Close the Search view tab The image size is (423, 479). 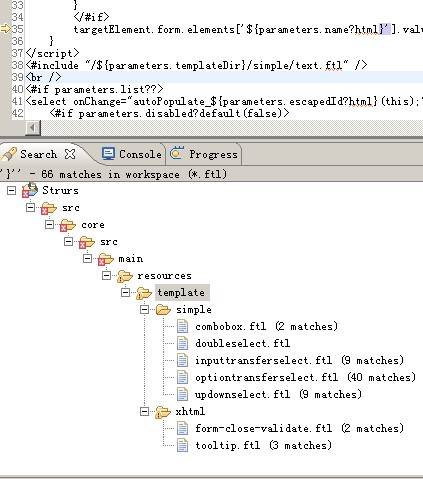click(x=70, y=154)
